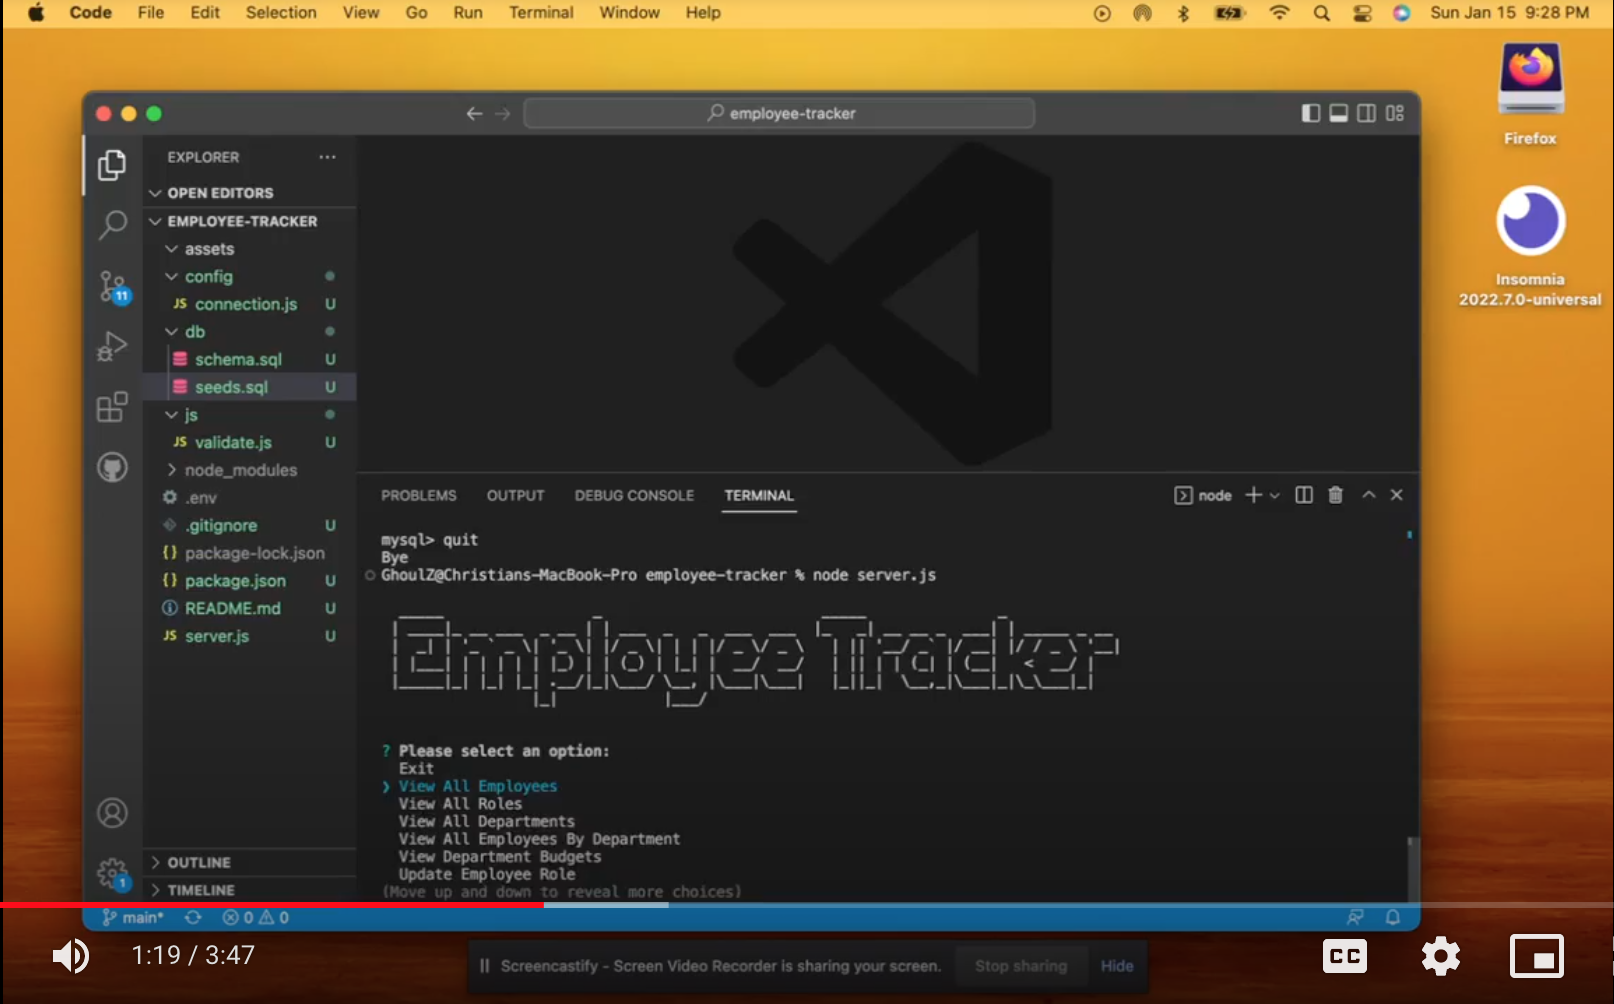Open the Run and Debug sidebar icon

point(112,347)
